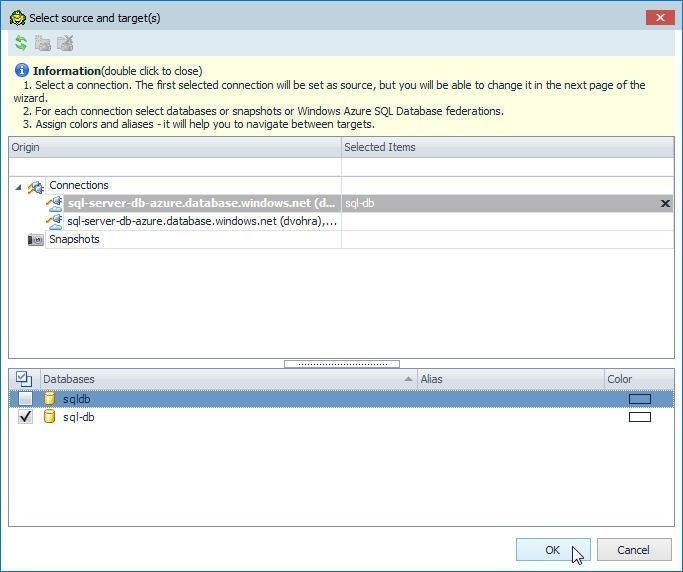
Task: Click the Origin filter input row
Action: 175,167
